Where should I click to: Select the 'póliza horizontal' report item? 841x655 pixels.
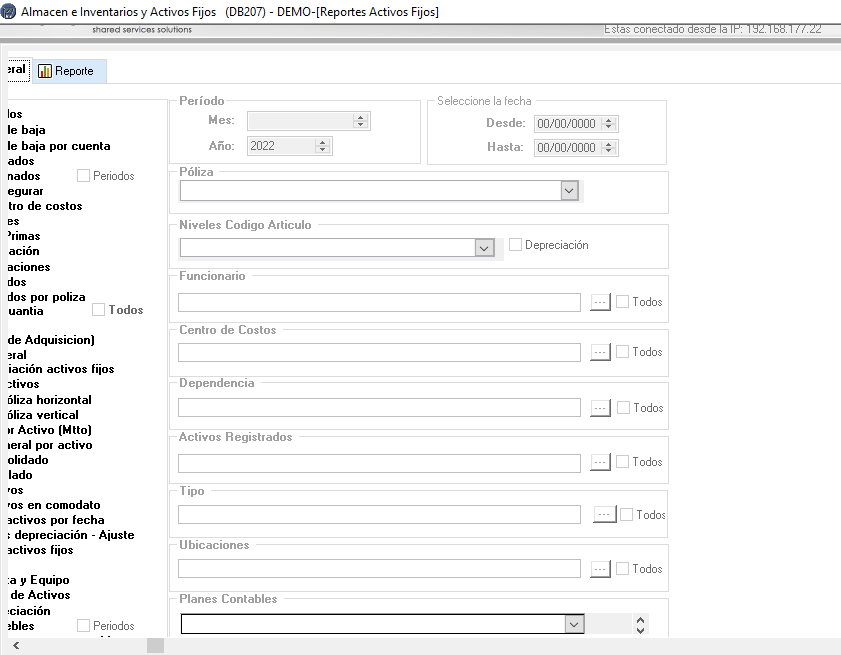tap(48, 400)
